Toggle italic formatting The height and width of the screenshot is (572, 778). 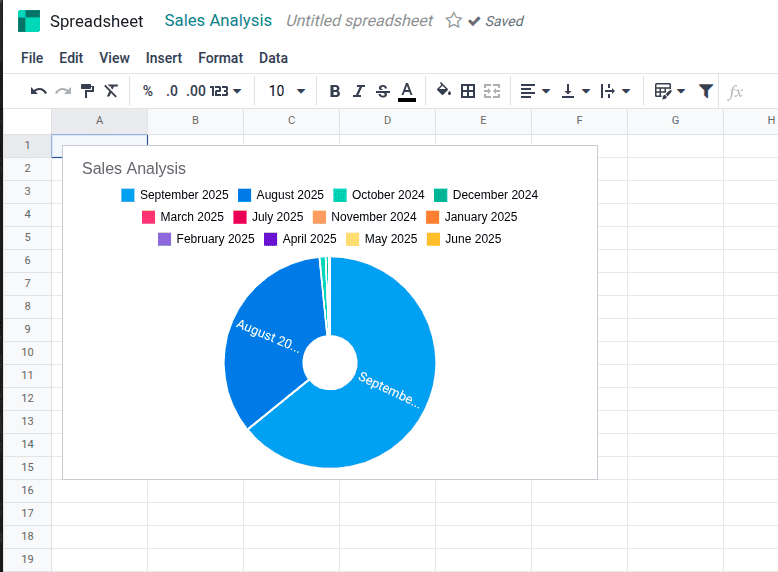[x=359, y=91]
